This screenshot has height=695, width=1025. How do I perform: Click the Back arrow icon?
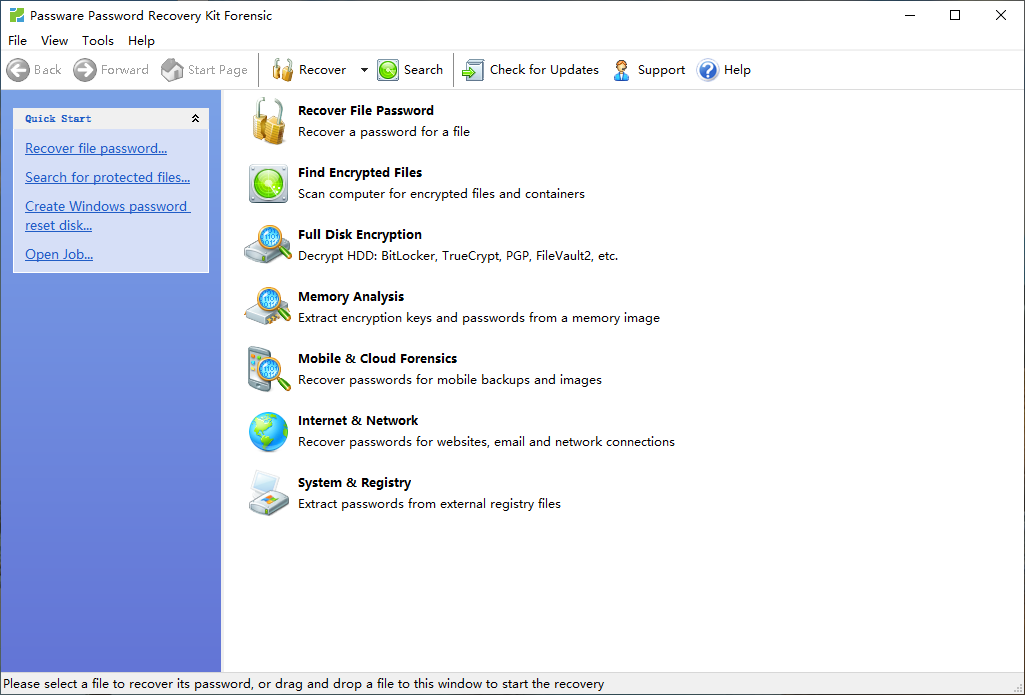click(18, 70)
